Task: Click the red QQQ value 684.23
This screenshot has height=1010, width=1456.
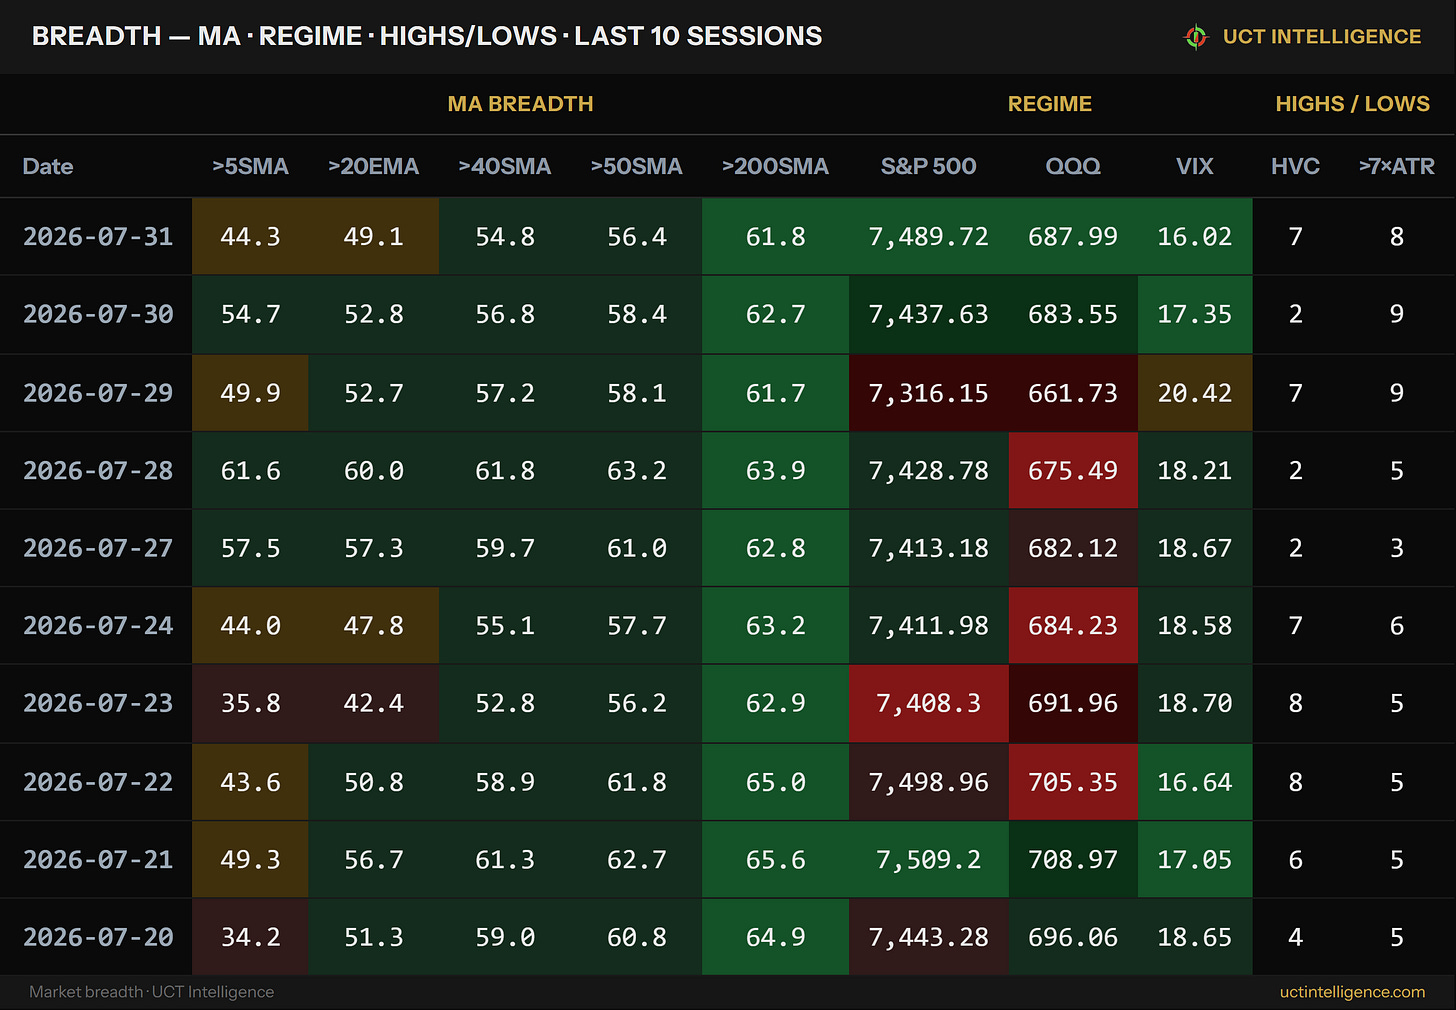Action: [1073, 626]
